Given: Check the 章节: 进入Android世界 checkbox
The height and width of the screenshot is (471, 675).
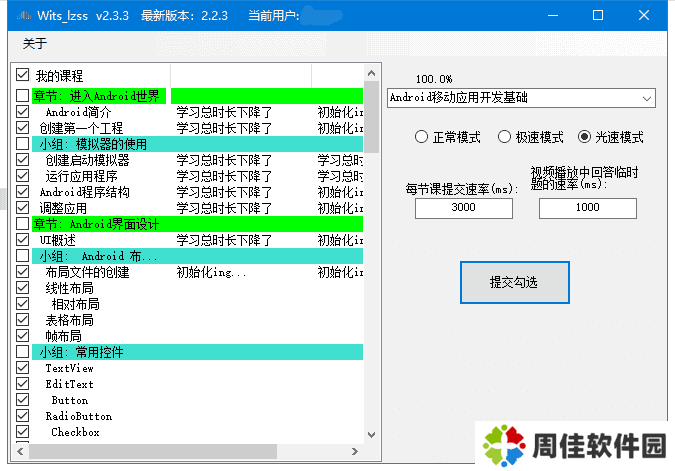Looking at the screenshot, I should click(x=23, y=96).
